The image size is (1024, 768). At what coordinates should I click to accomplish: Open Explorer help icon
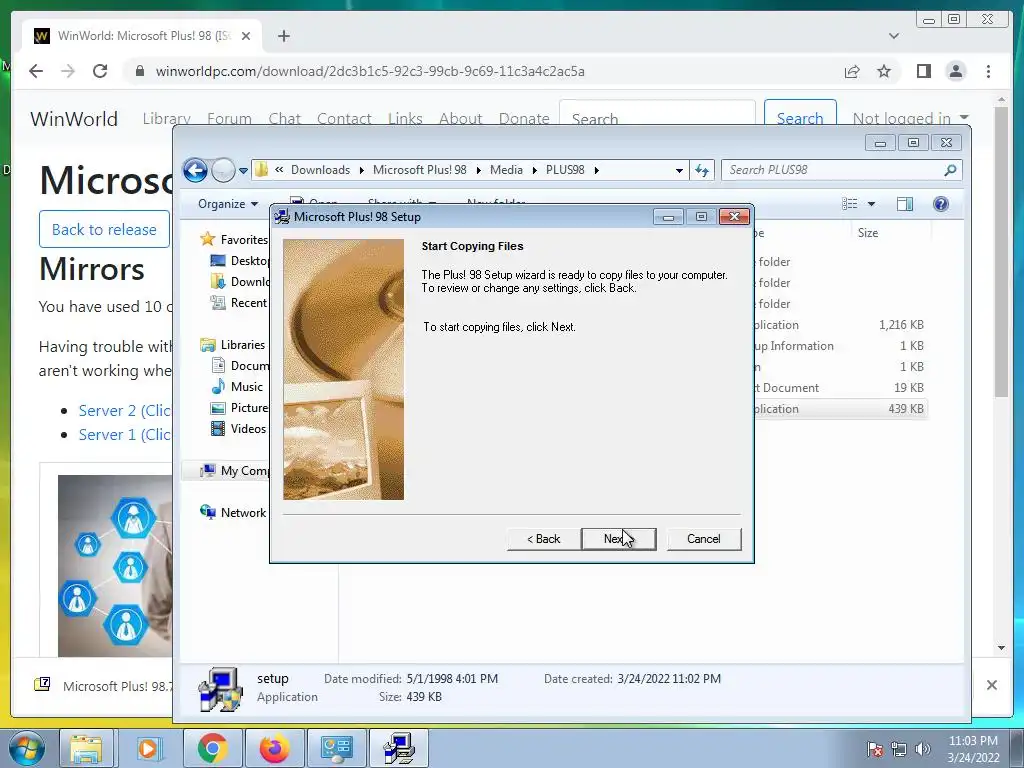tap(940, 204)
